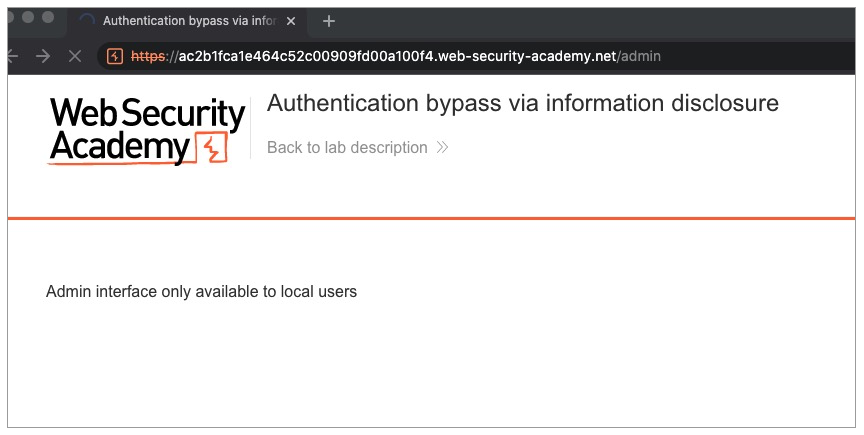Click the back navigation arrow

tap(13, 56)
